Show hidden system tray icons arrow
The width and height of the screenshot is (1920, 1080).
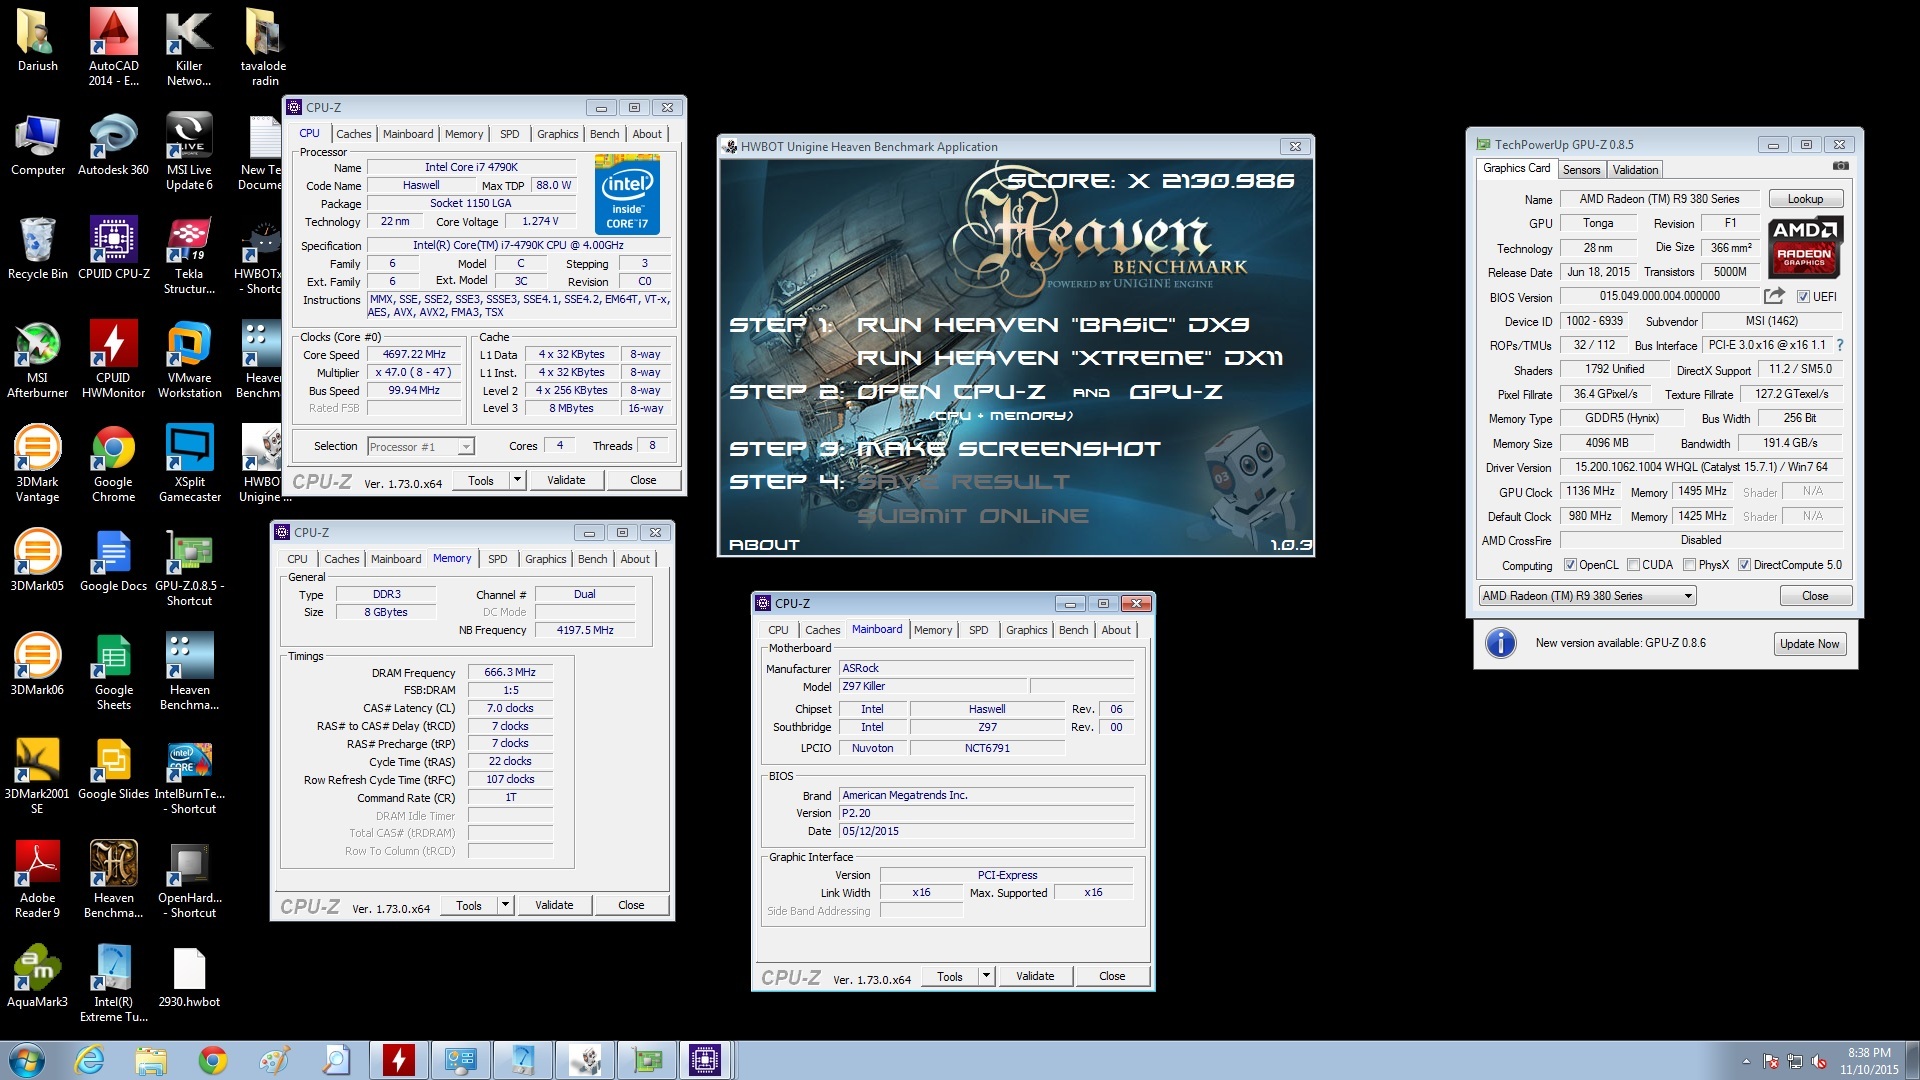[1746, 1062]
